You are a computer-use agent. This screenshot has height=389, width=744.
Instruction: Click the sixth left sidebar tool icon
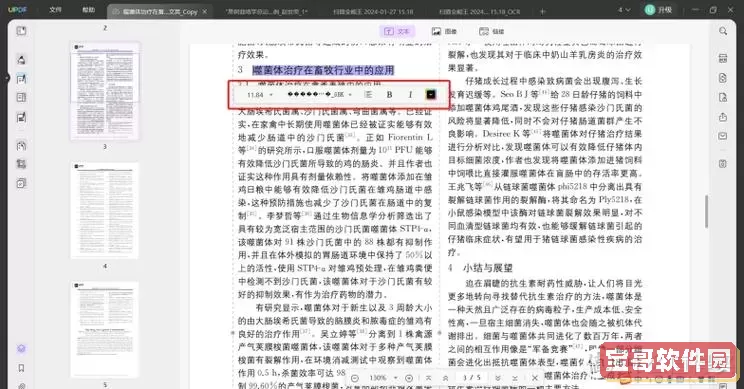21,164
